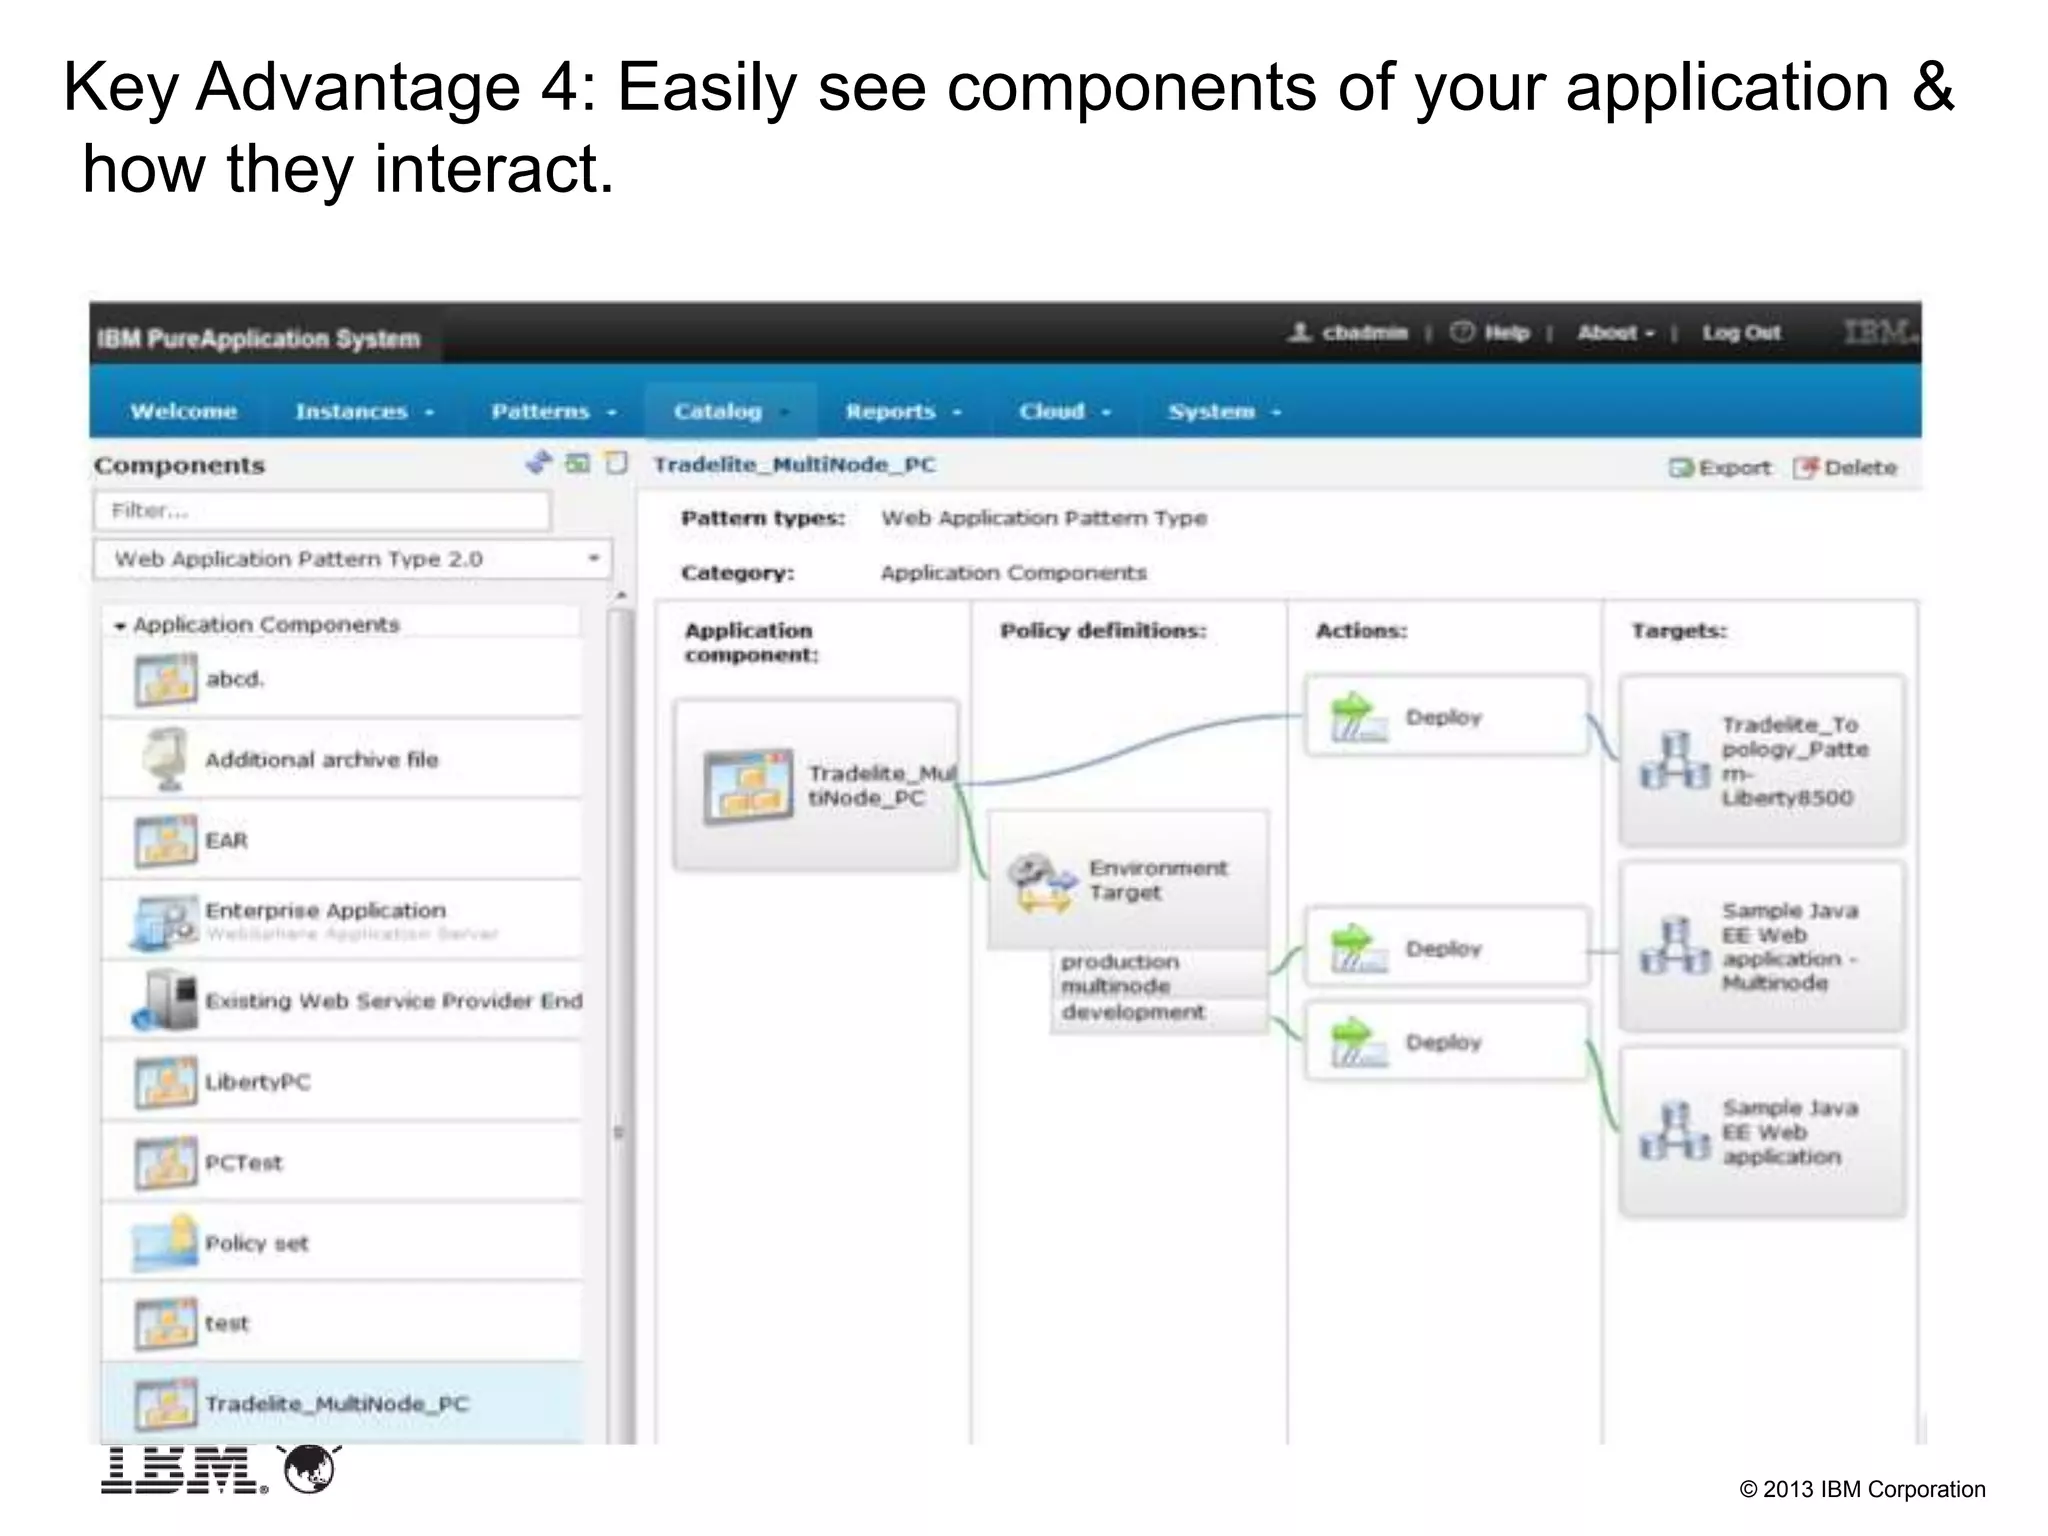Click the Environment Target policy icon

click(x=1041, y=881)
